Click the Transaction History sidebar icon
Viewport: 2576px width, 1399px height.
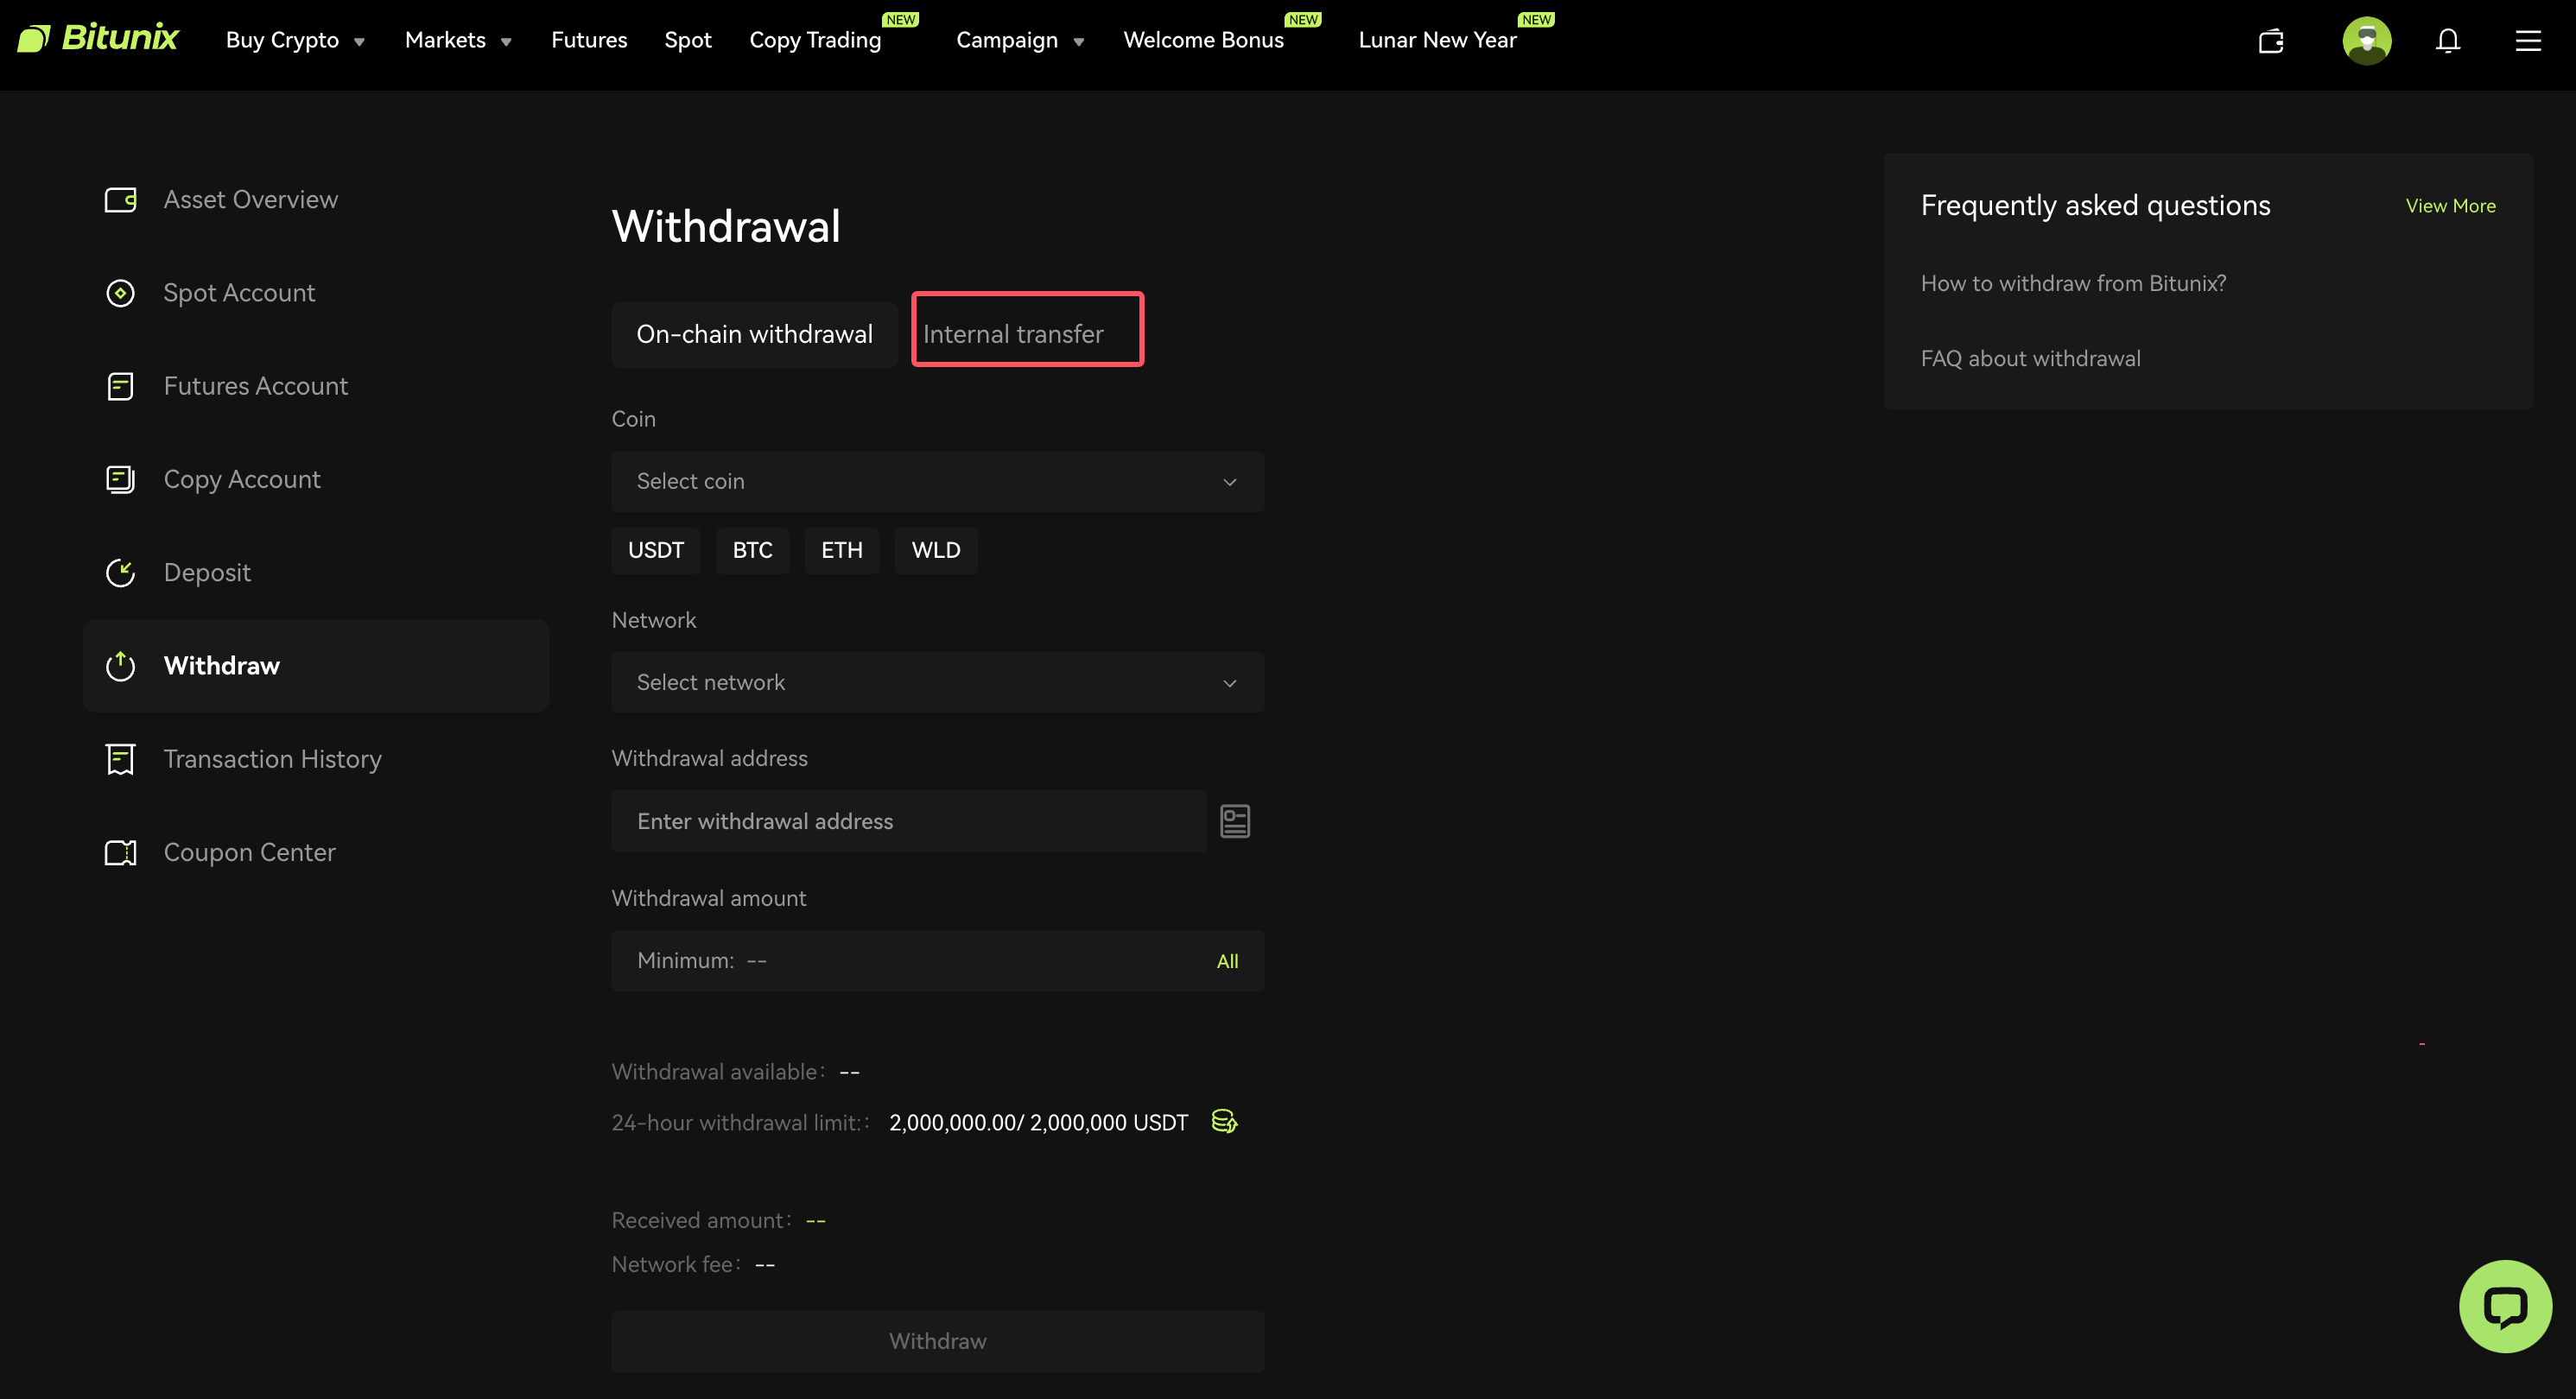click(120, 759)
